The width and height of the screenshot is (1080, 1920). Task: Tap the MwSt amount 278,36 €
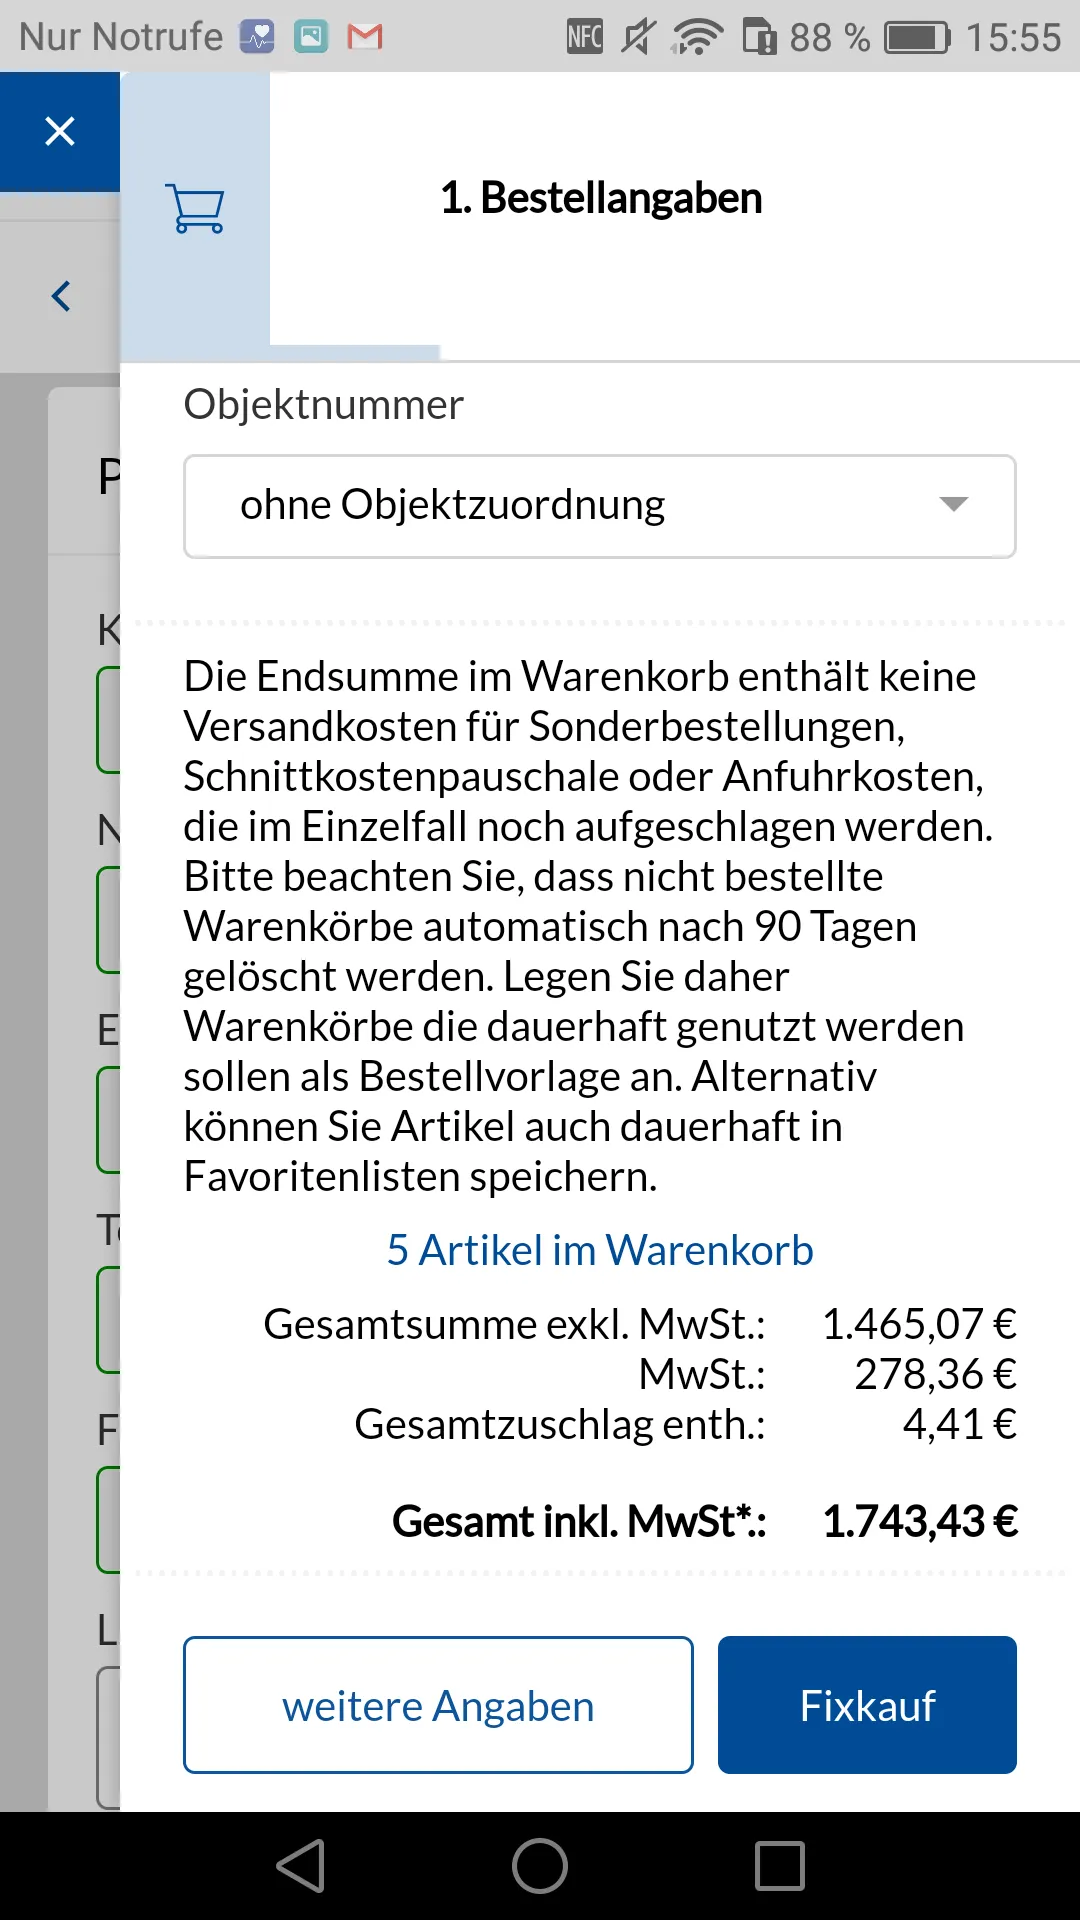point(935,1374)
